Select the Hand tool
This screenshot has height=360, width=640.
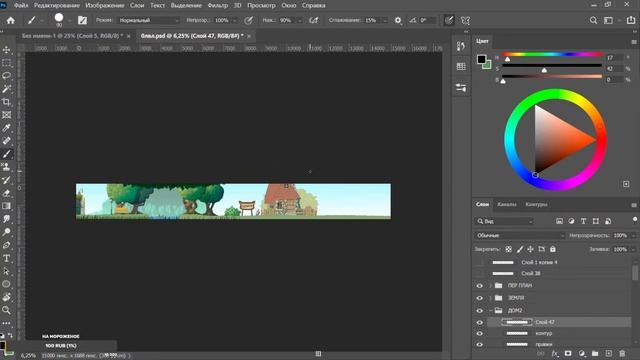7,297
